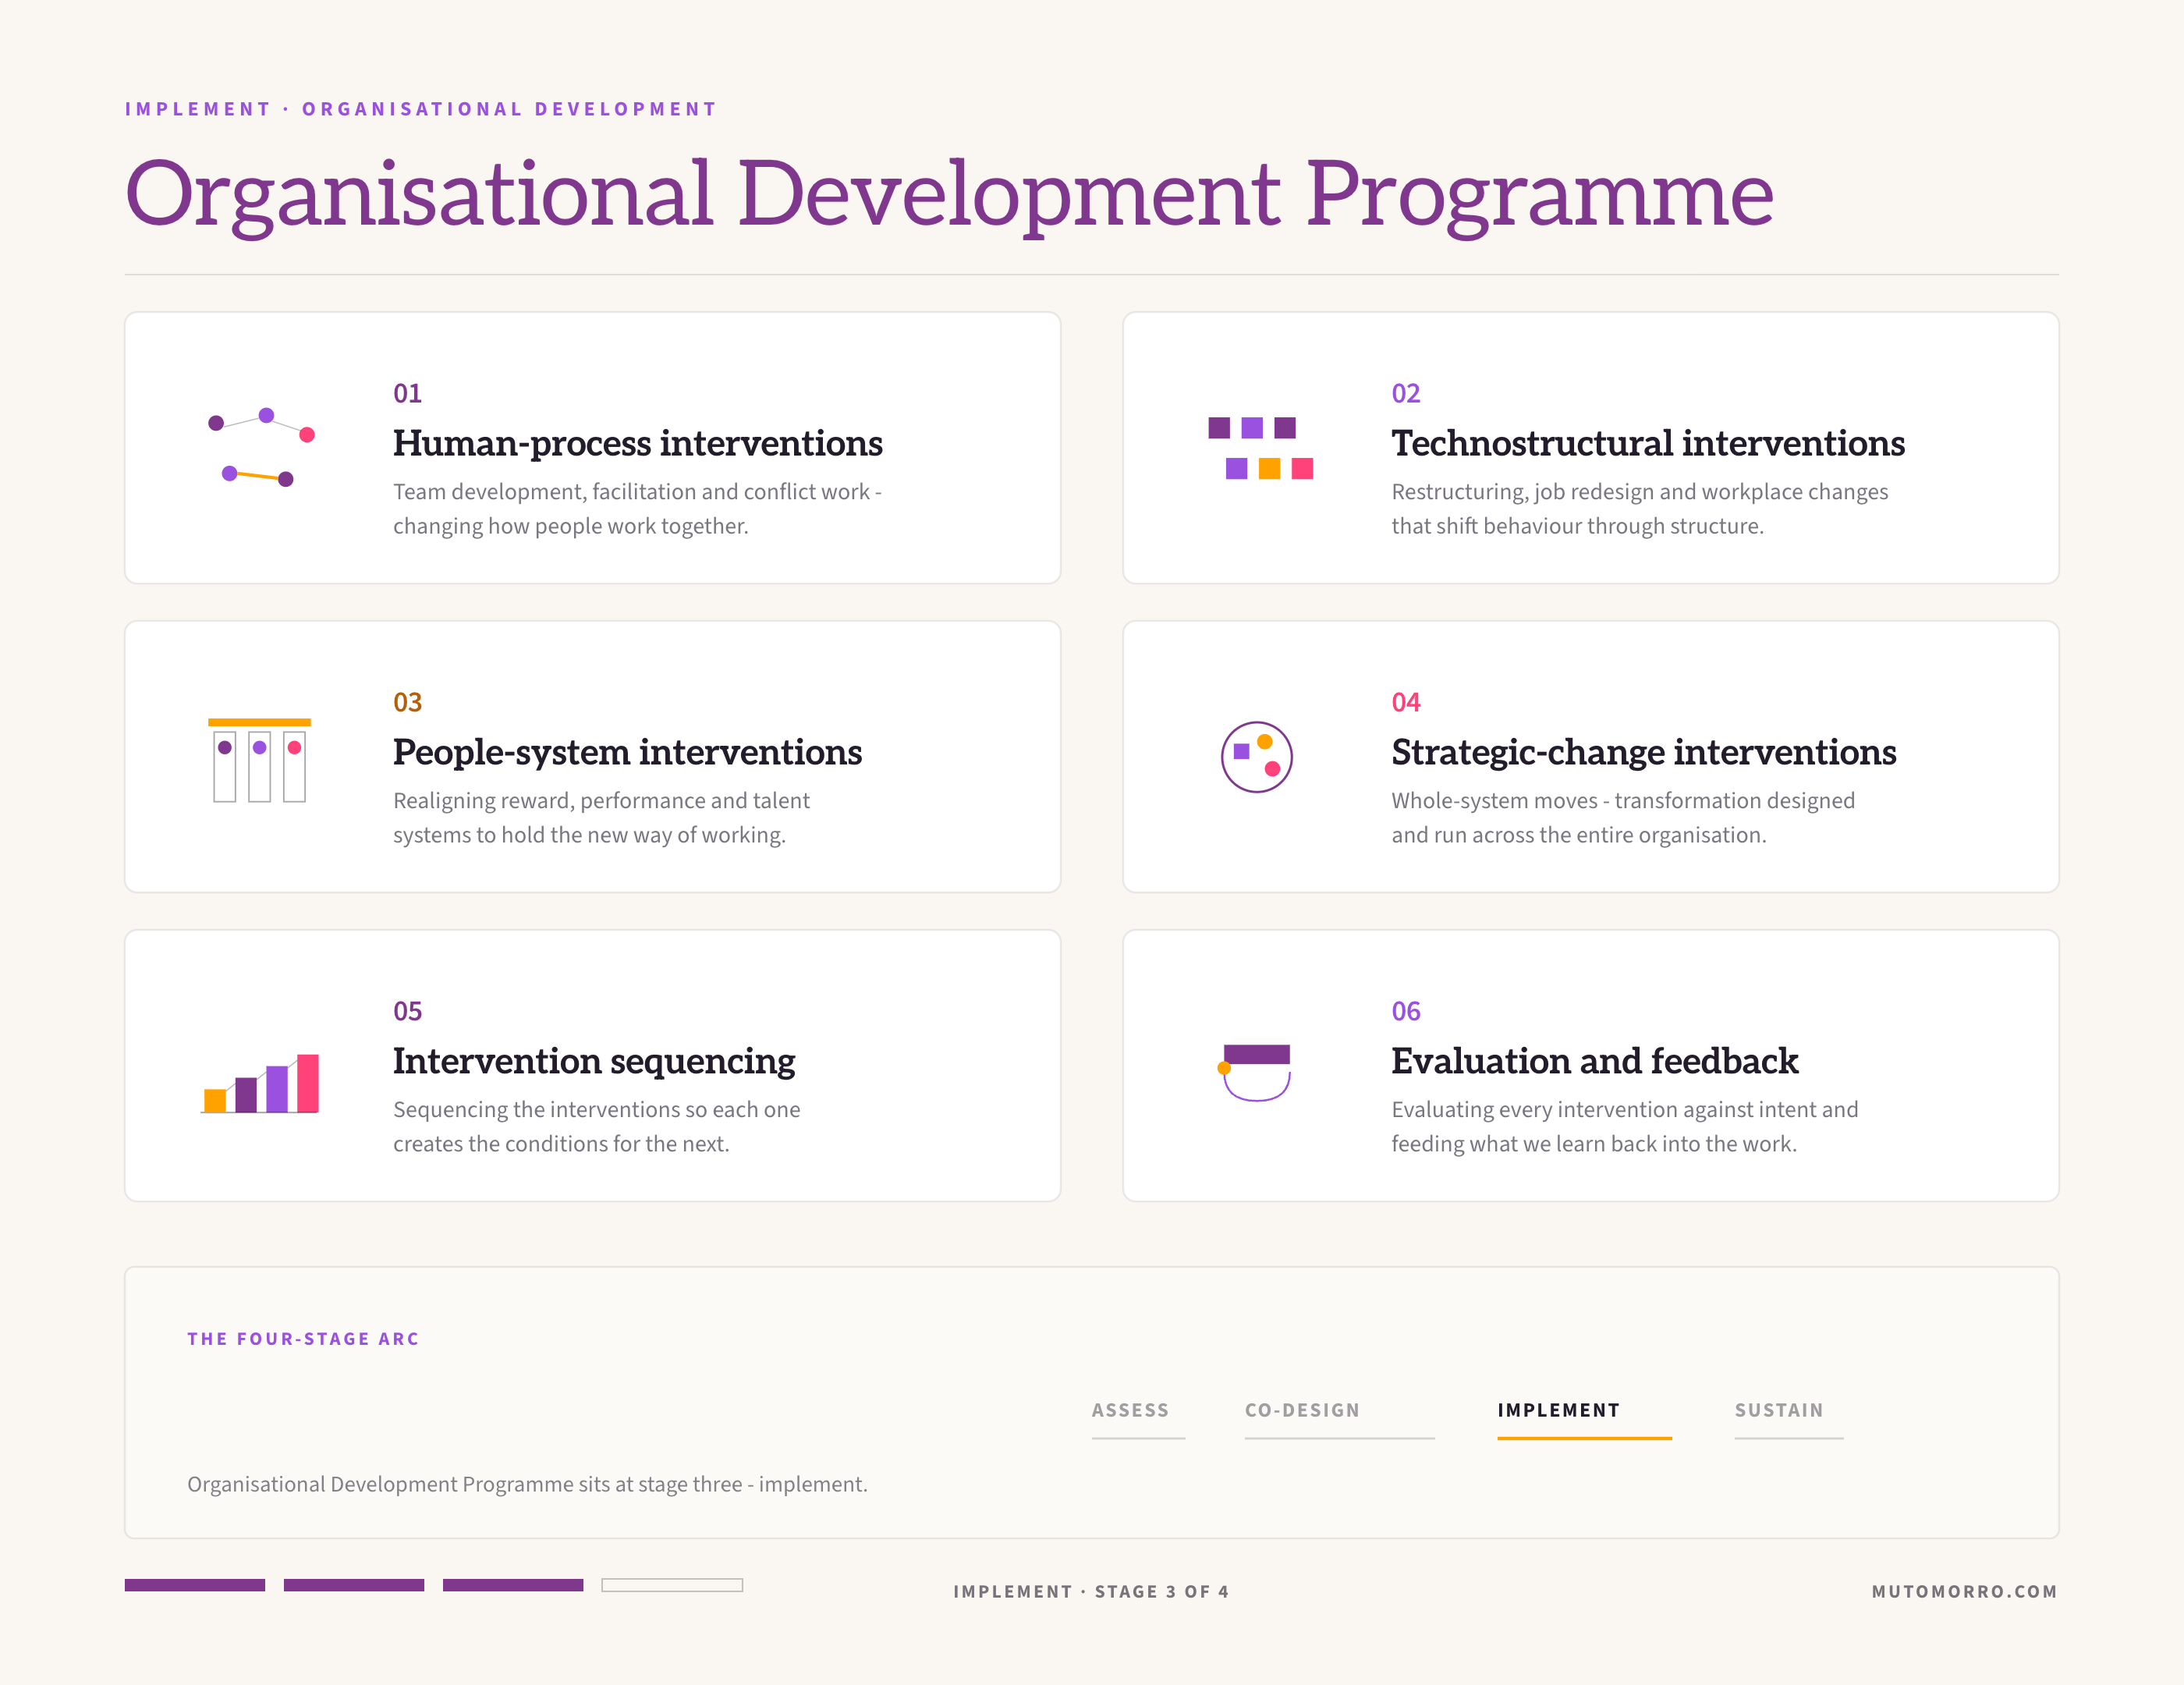Click the card number 06
This screenshot has height=1685, width=2184.
[1405, 1011]
